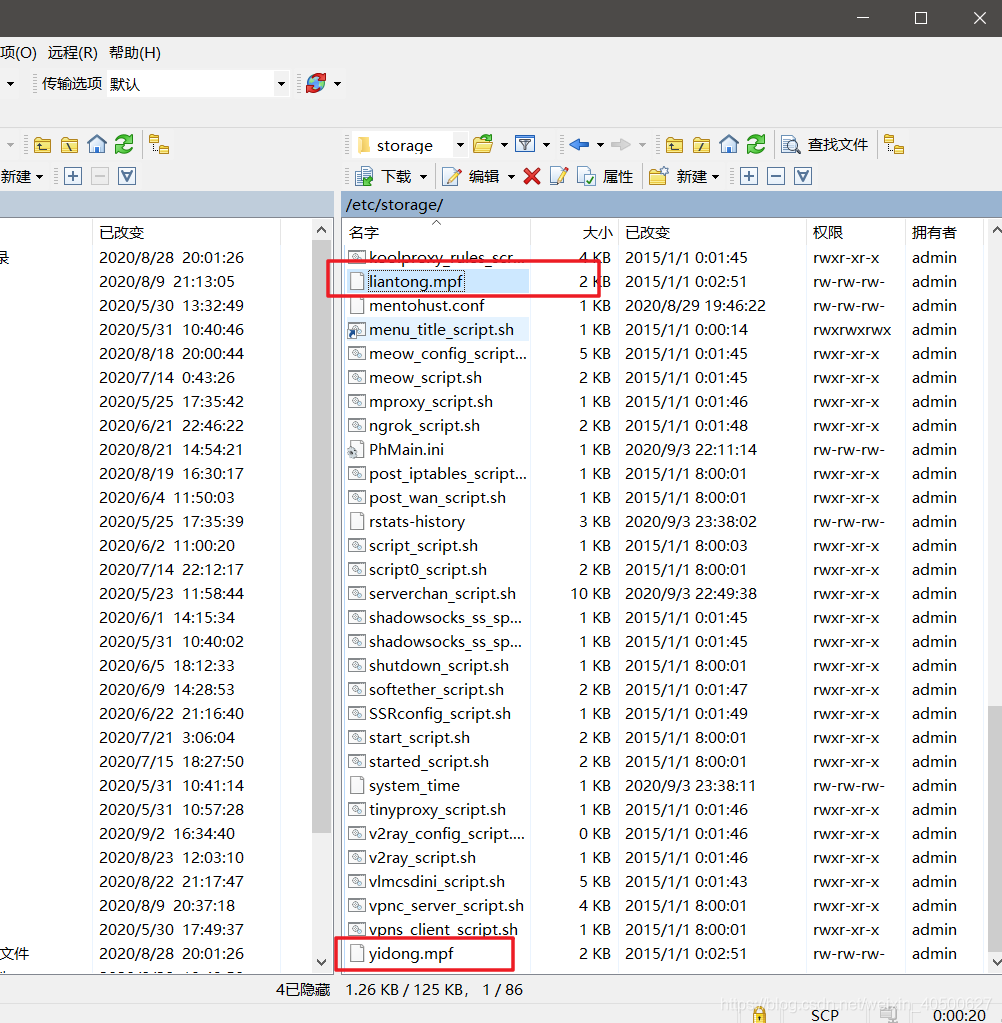Screen dimensions: 1002x1023
Task: Go to remote parent directory icon
Action: point(675,144)
